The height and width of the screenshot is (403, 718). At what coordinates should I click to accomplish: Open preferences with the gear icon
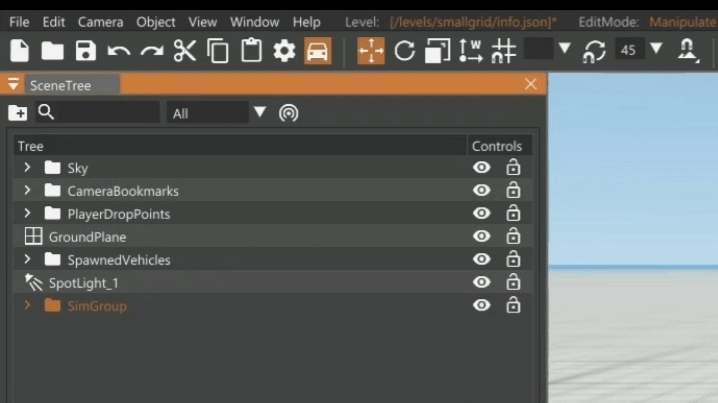(x=284, y=50)
